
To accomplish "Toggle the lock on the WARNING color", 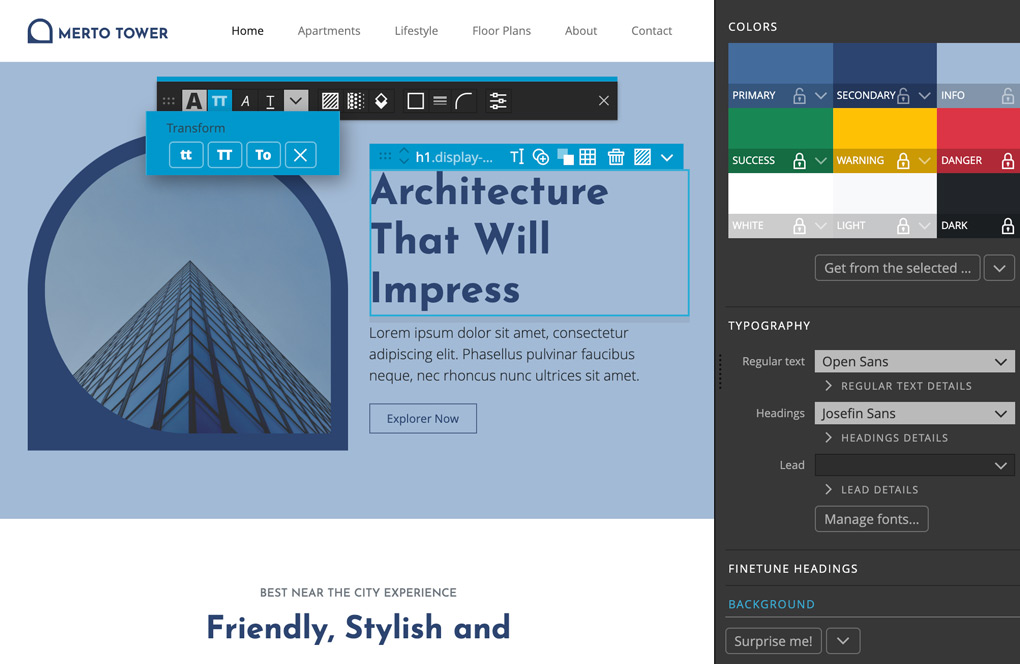I will (903, 161).
